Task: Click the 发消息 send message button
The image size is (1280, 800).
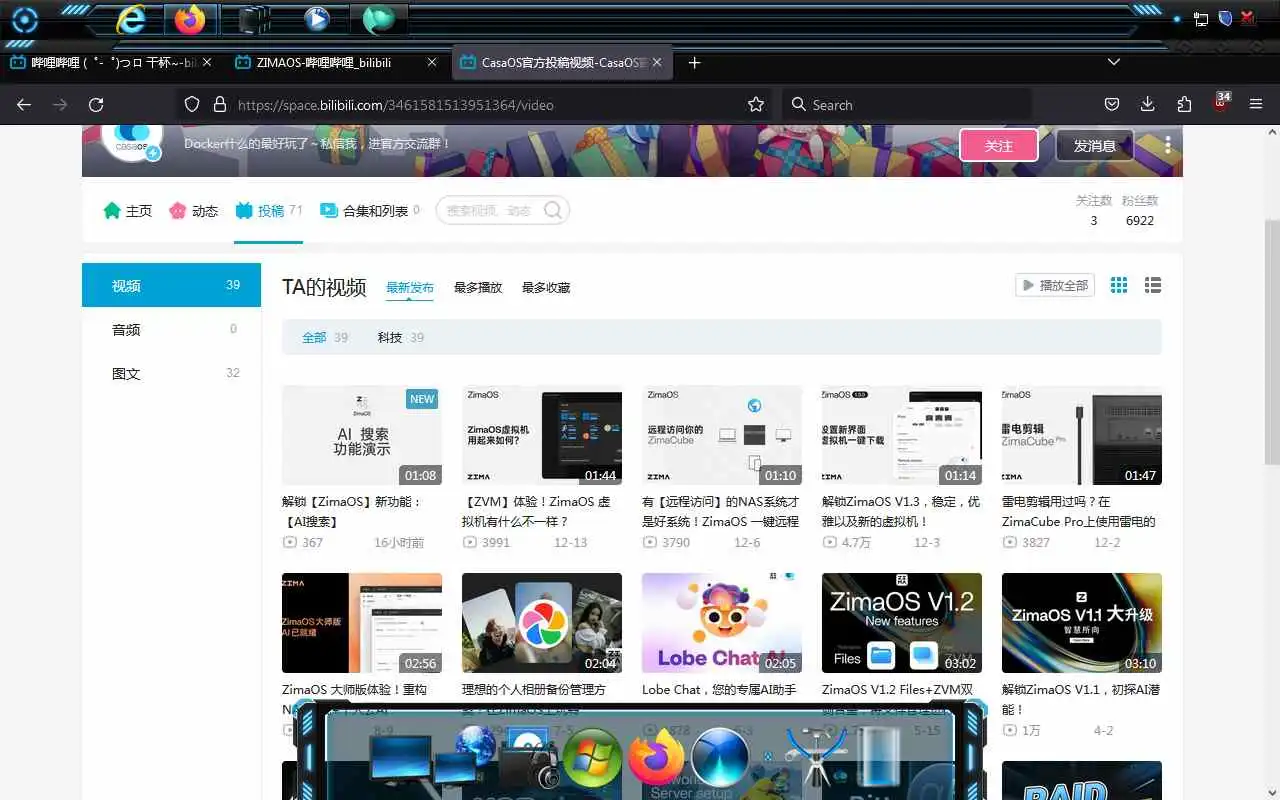Action: coord(1095,145)
